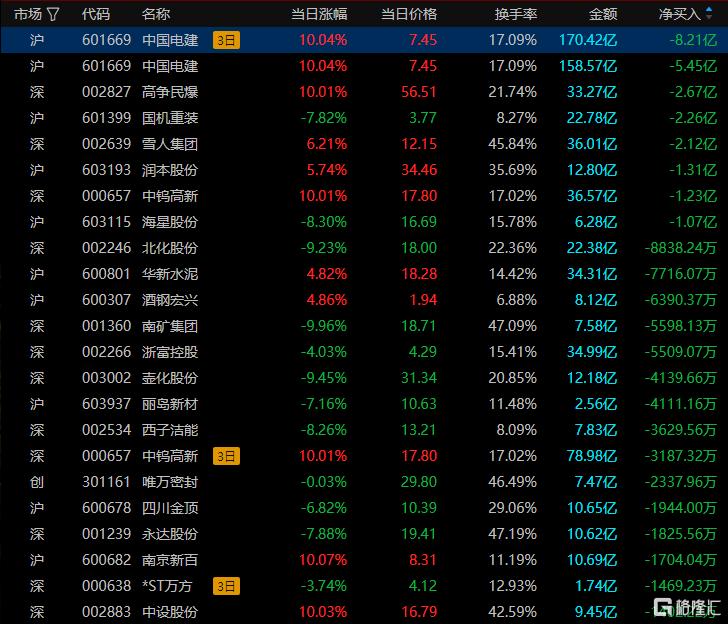
Task: Sort by the 换手率 column header
Action: (515, 14)
